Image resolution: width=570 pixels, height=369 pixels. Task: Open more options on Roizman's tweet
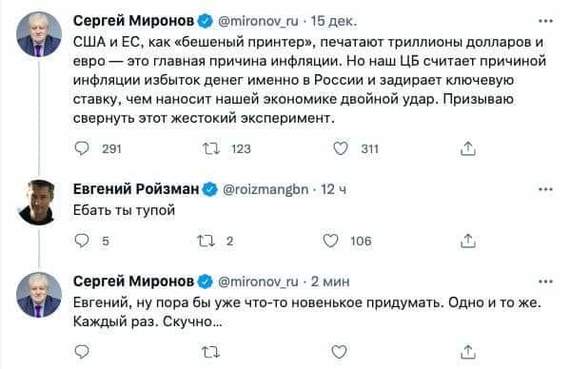pos(546,189)
